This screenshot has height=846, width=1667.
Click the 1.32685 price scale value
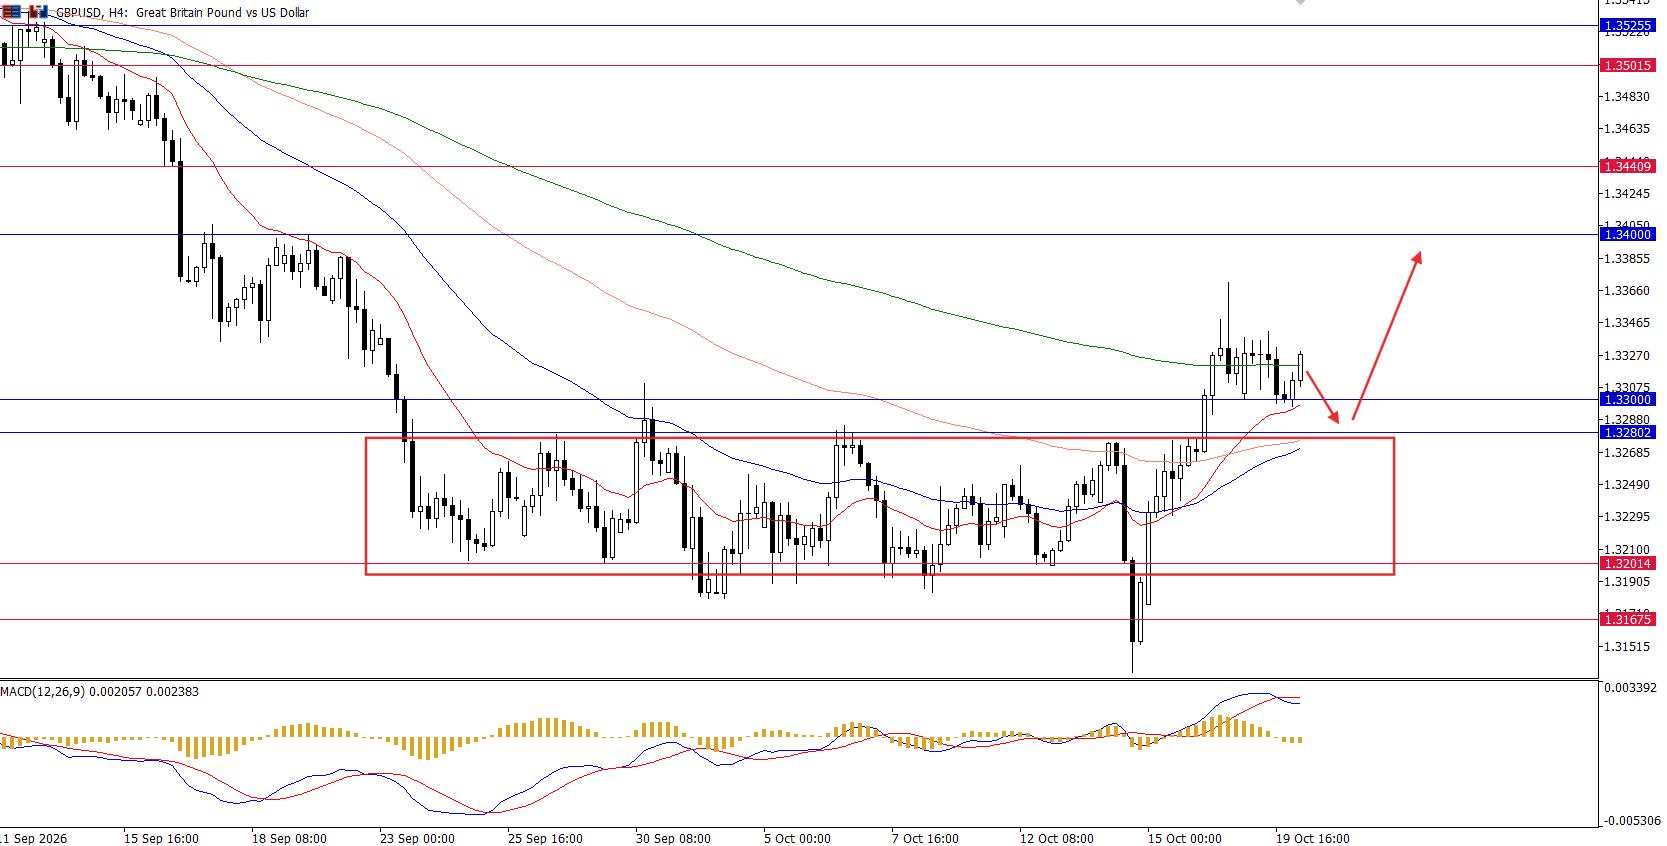1626,453
